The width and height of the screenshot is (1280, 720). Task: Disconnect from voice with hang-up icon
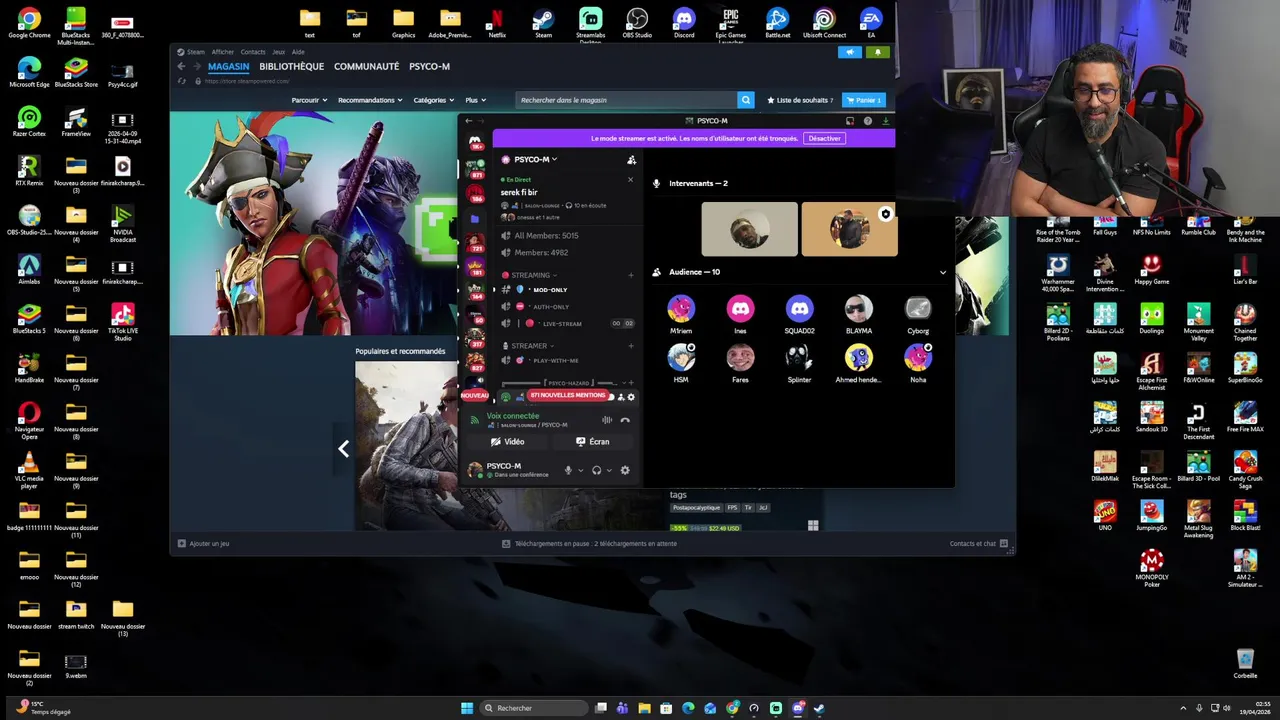coord(625,420)
